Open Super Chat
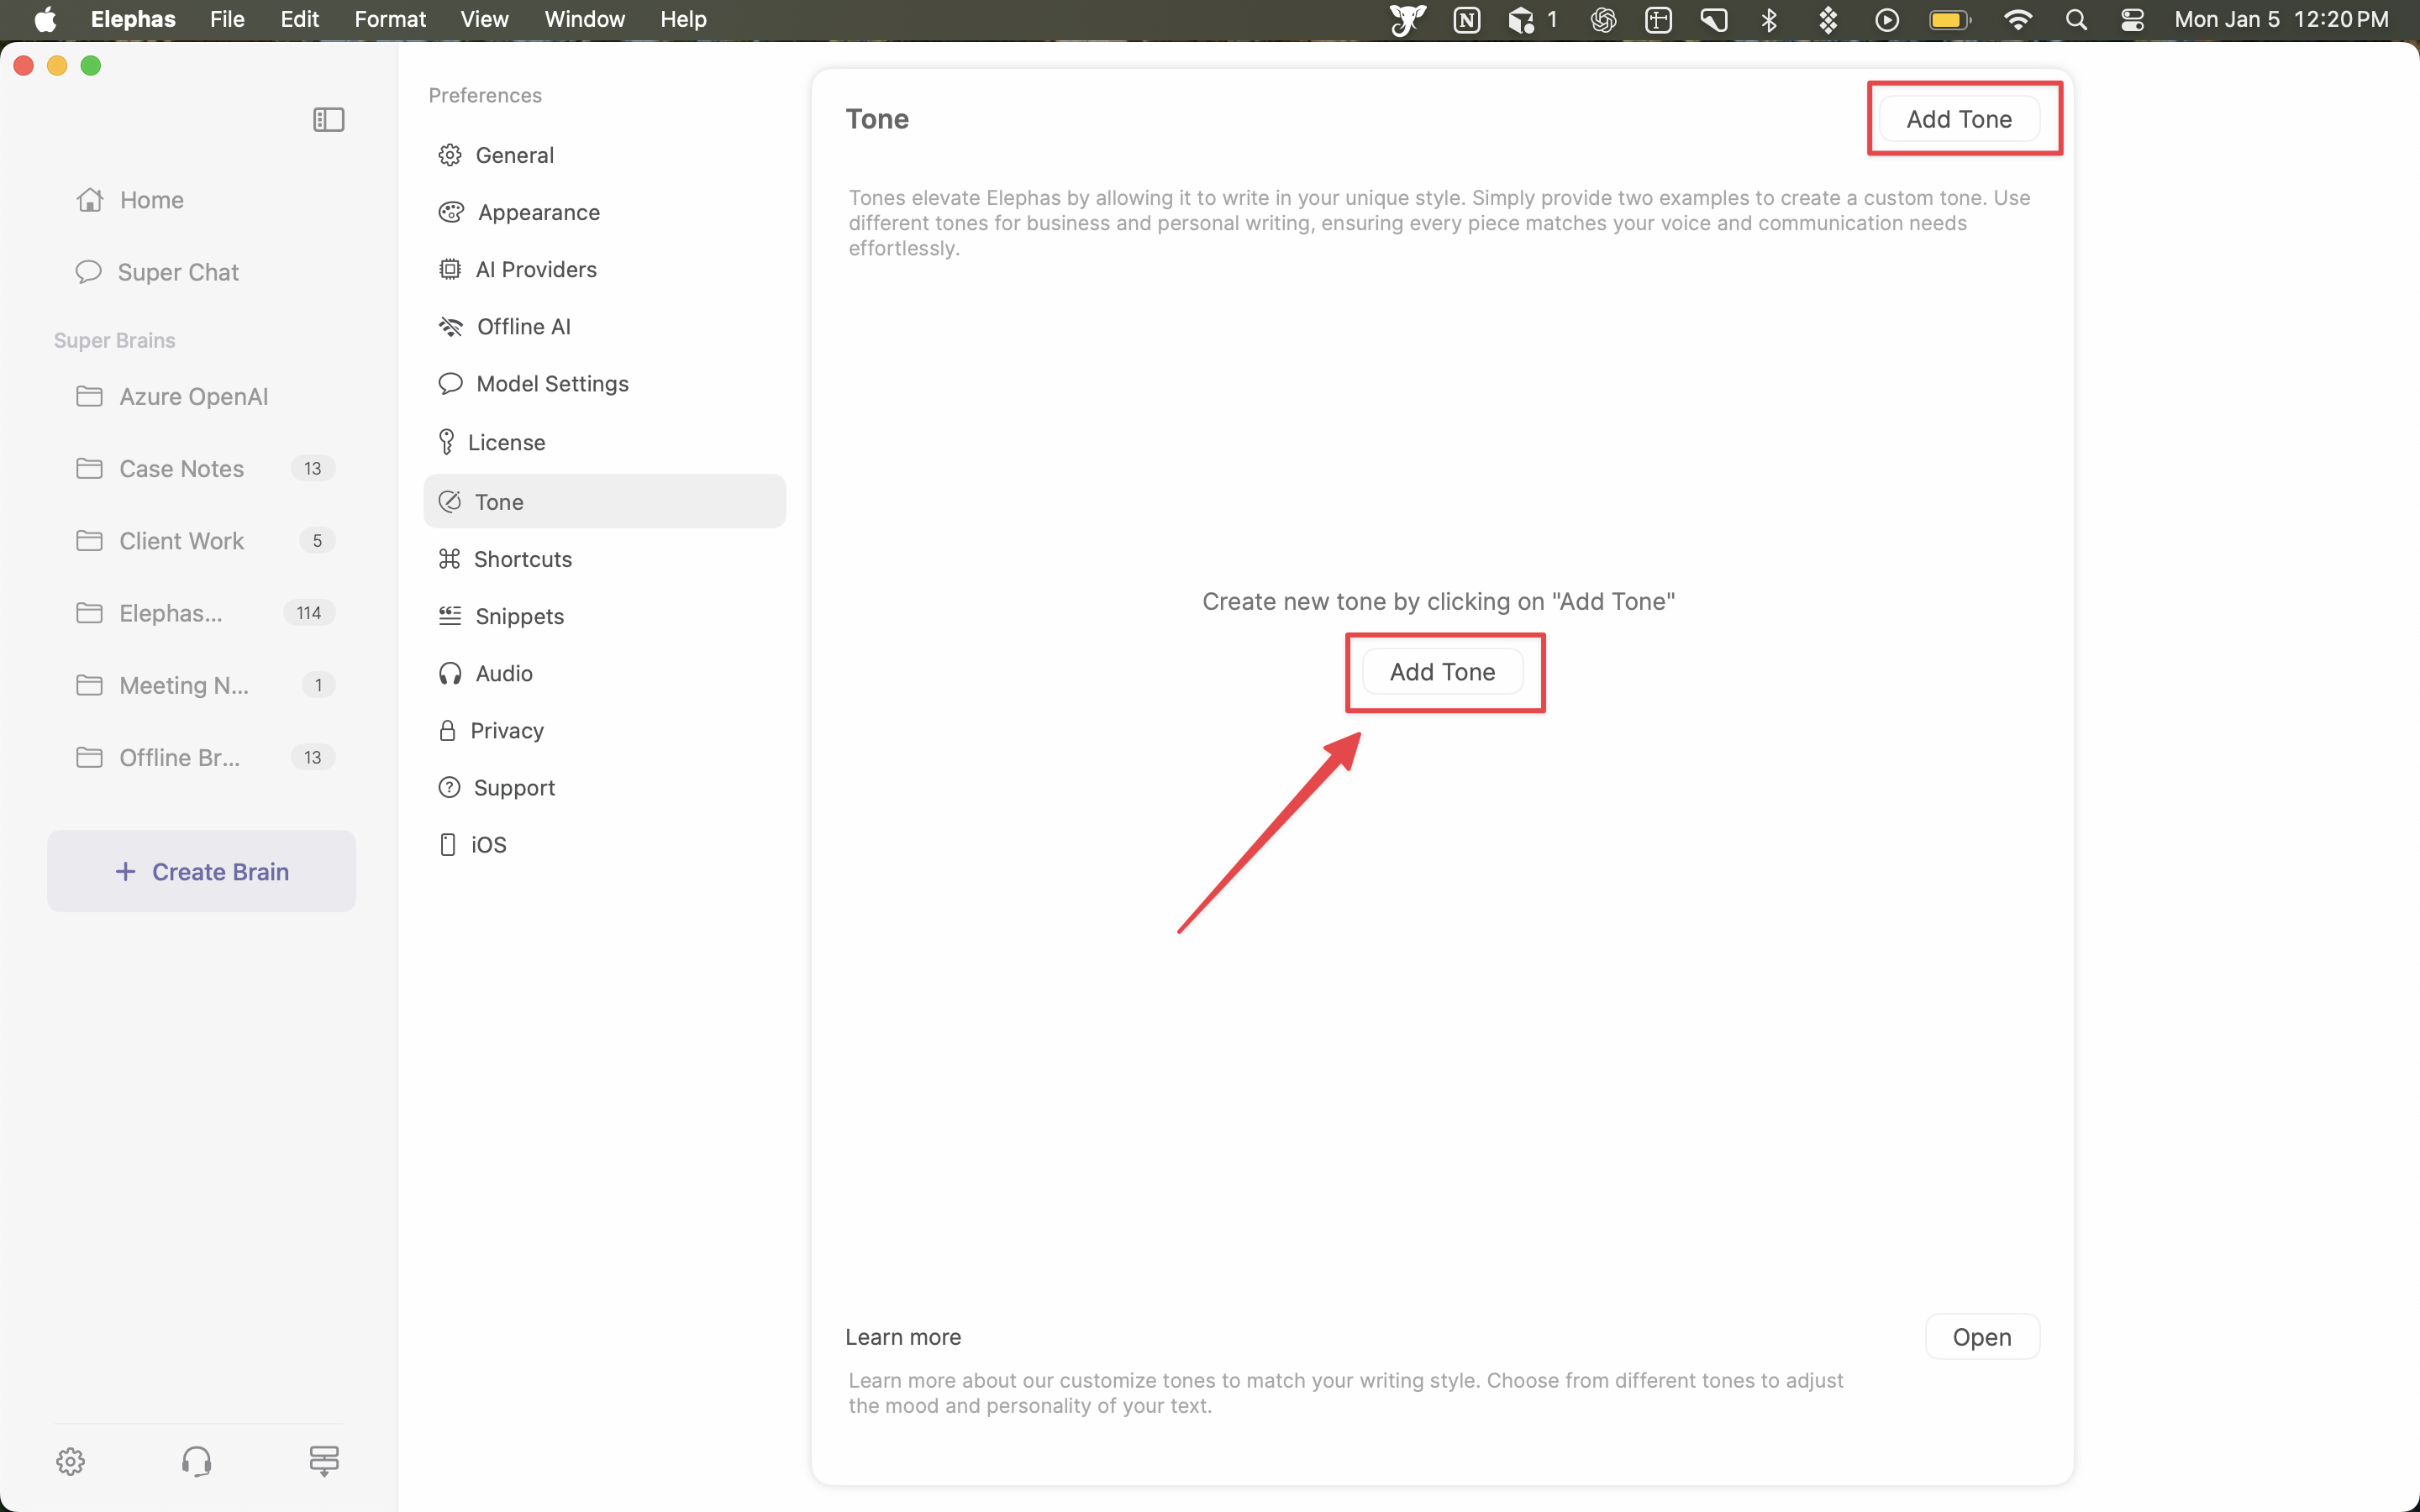Viewport: 2420px width, 1512px height. [x=157, y=272]
